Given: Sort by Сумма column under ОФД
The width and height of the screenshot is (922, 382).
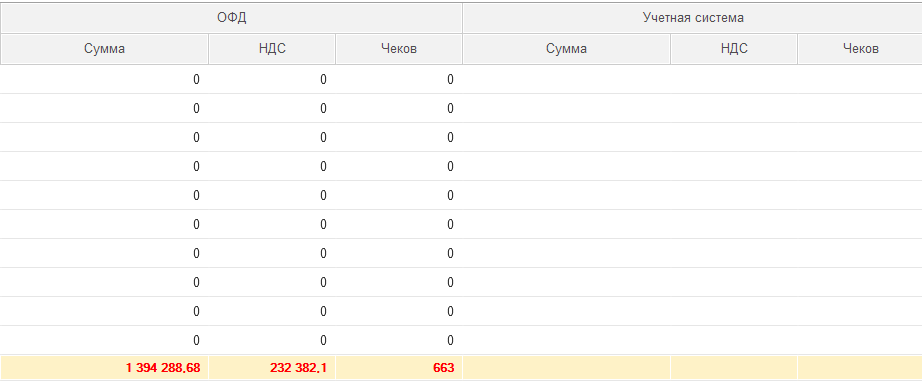Looking at the screenshot, I should (104, 49).
